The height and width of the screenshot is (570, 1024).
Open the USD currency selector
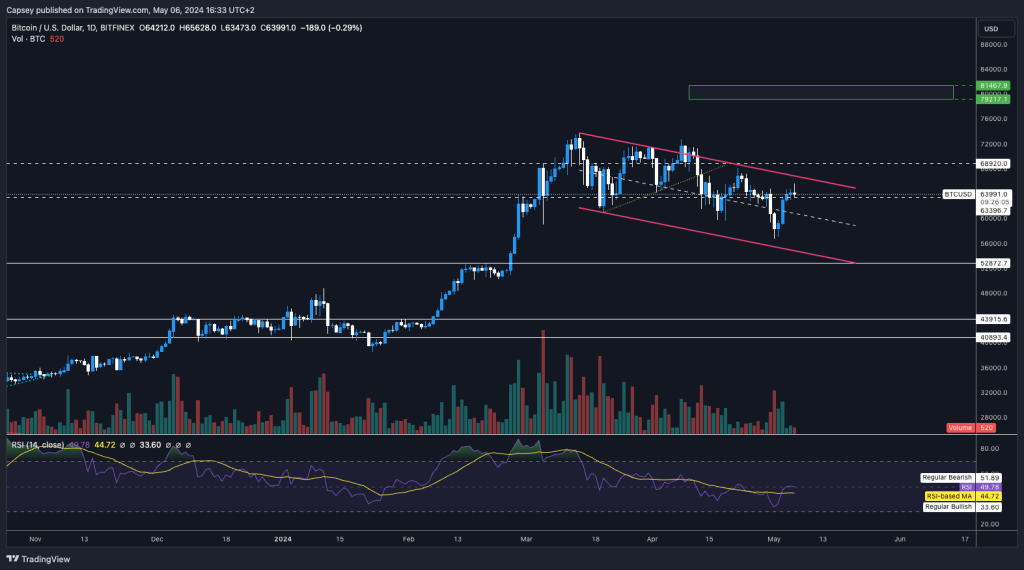[x=995, y=29]
